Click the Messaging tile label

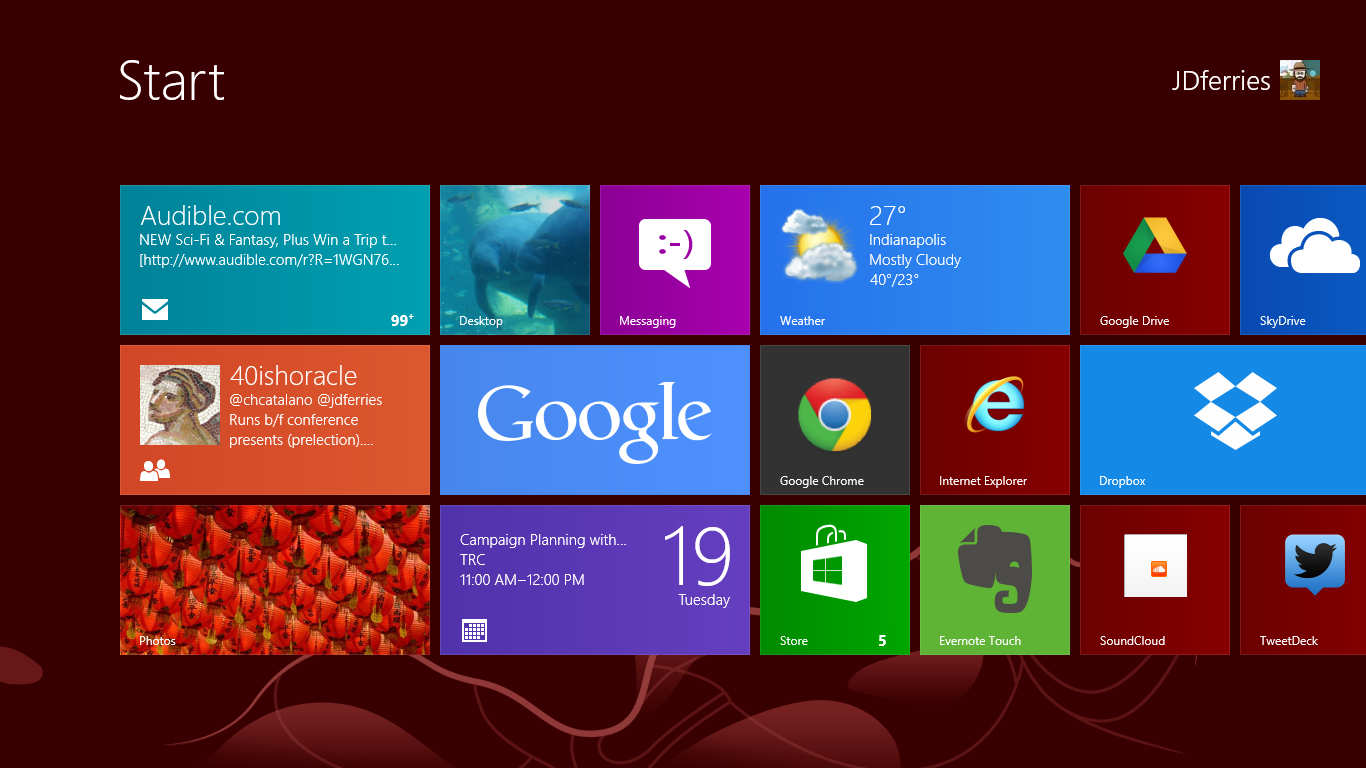click(x=647, y=321)
